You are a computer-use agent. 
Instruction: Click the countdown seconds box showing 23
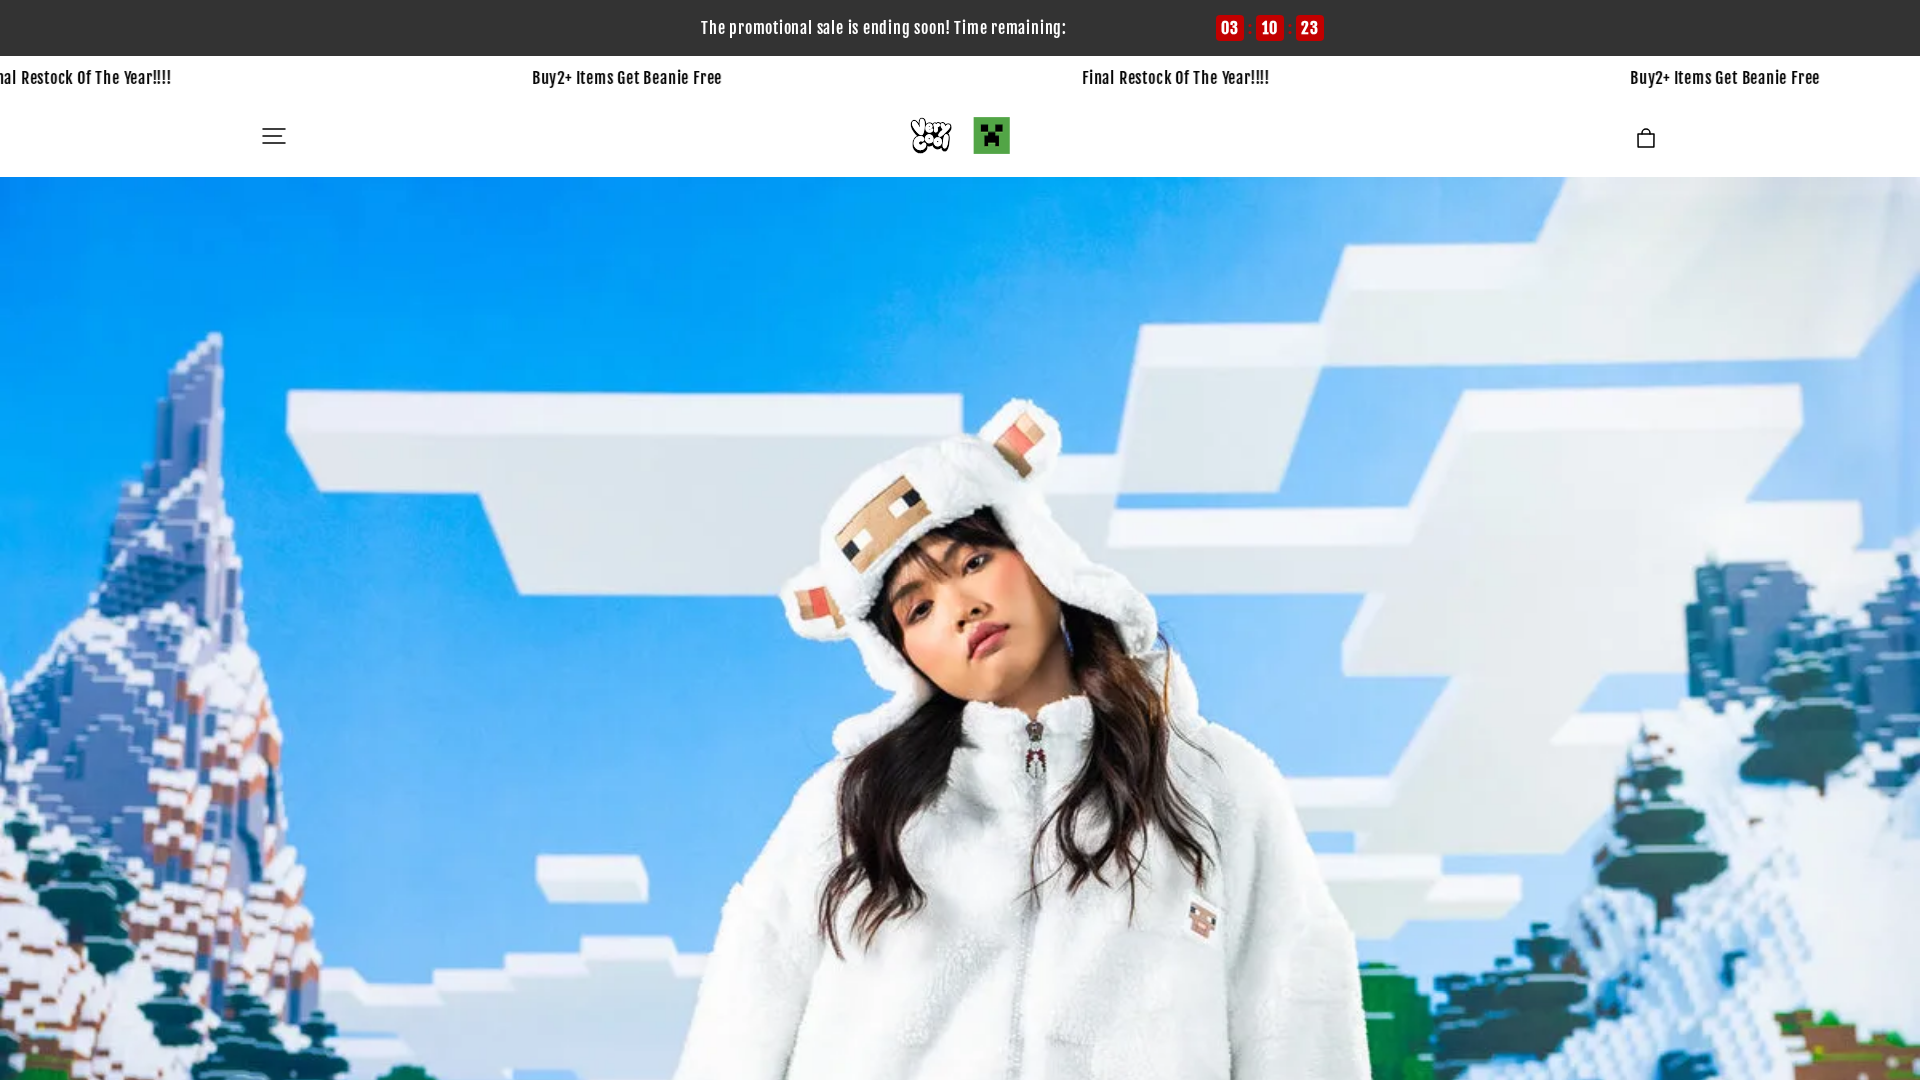1309,28
